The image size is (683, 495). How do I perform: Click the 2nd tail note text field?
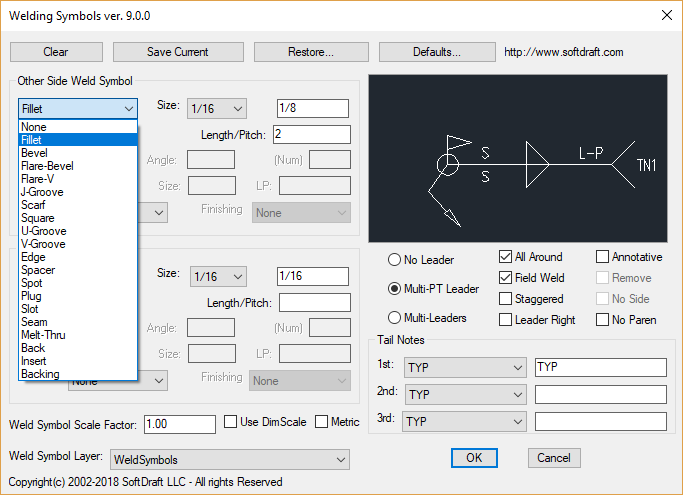click(601, 394)
